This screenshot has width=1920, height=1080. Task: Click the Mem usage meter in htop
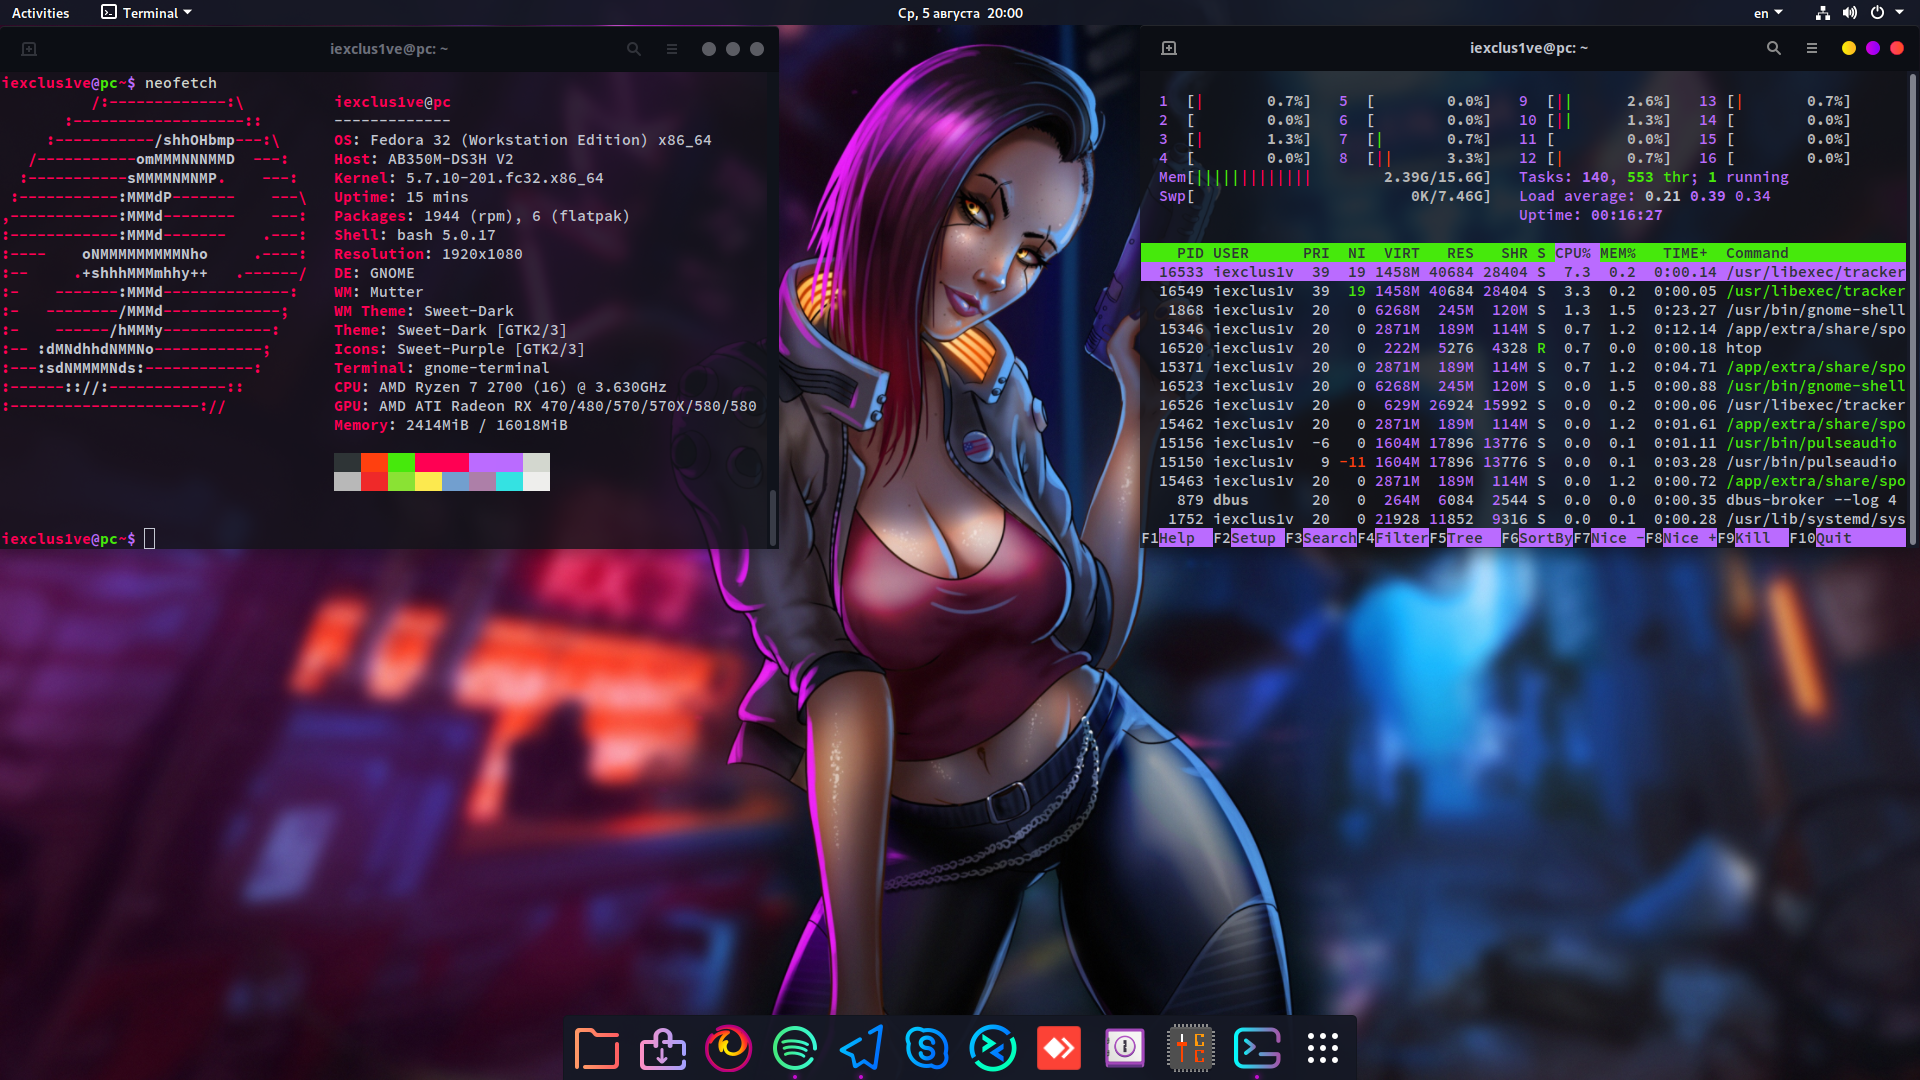point(1325,177)
